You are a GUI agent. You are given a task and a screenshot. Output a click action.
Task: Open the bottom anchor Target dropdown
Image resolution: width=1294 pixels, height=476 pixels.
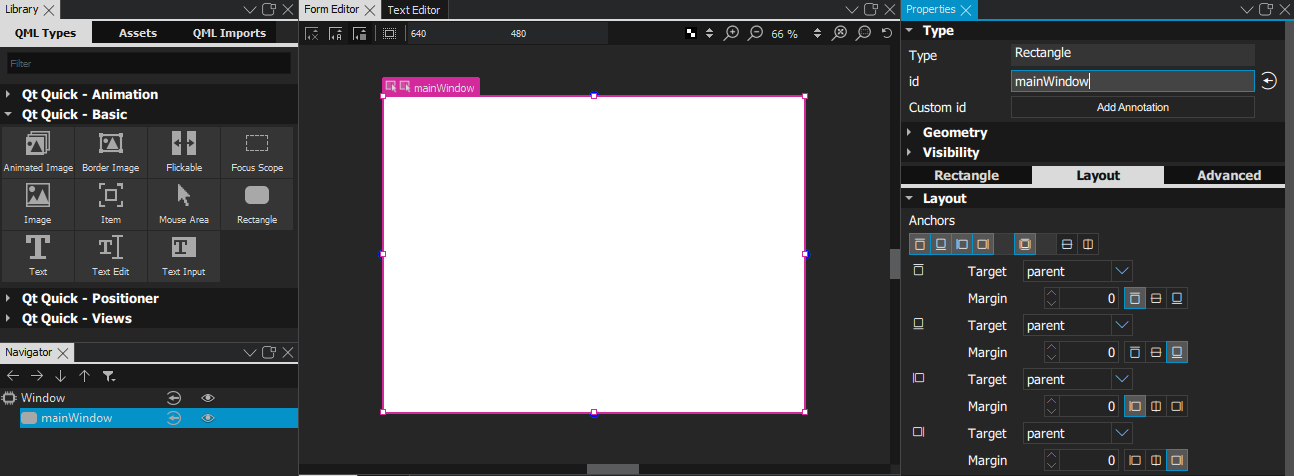coord(1077,325)
